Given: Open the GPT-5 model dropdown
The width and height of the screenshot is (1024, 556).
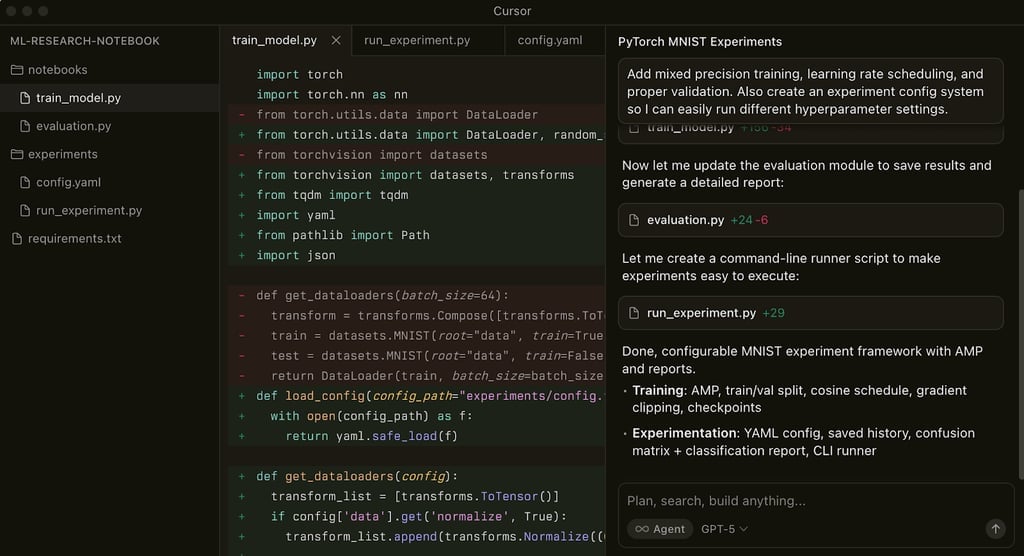Looking at the screenshot, I should [724, 529].
